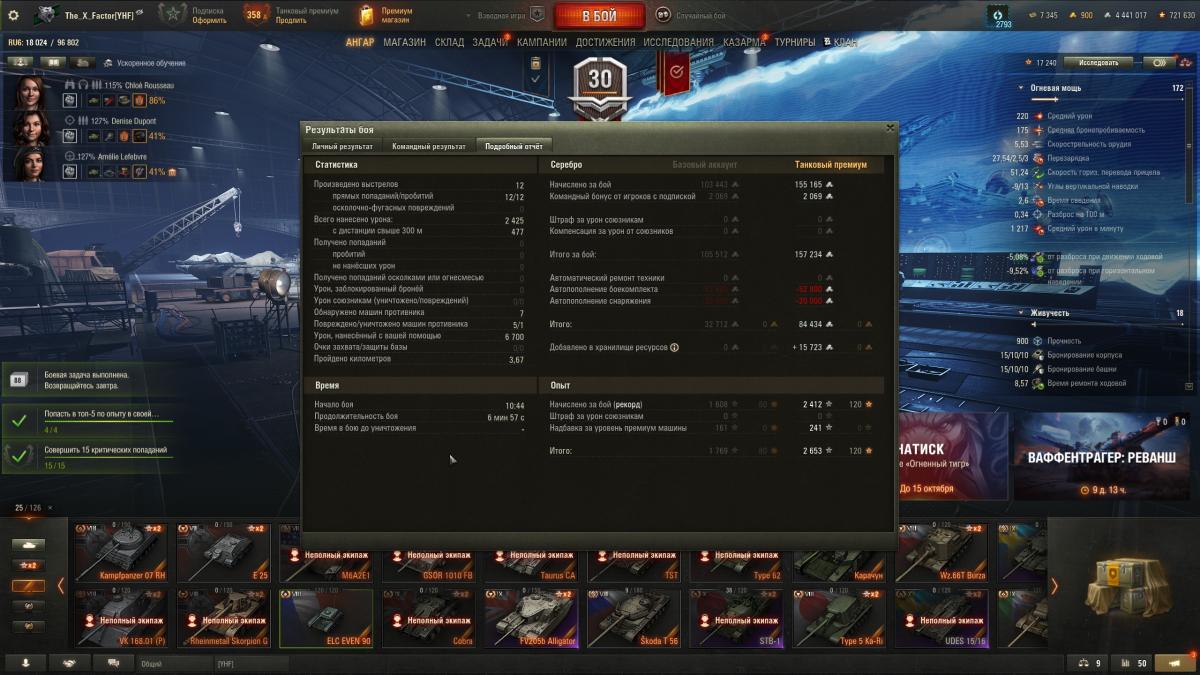Click the 358 days tank premium badge
This screenshot has height=675, width=1200.
256,14
